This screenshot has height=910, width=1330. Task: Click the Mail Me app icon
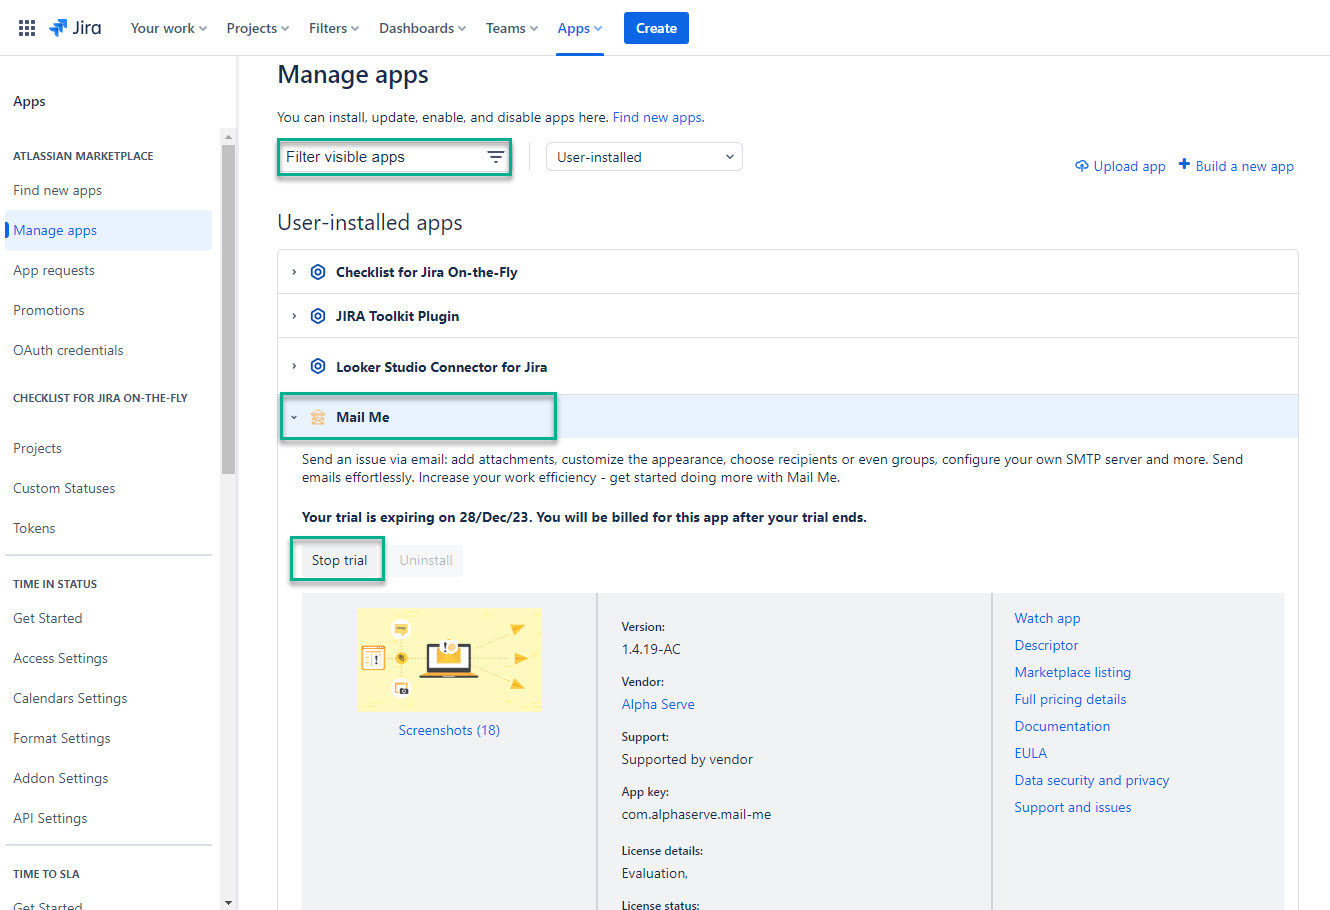(x=318, y=417)
